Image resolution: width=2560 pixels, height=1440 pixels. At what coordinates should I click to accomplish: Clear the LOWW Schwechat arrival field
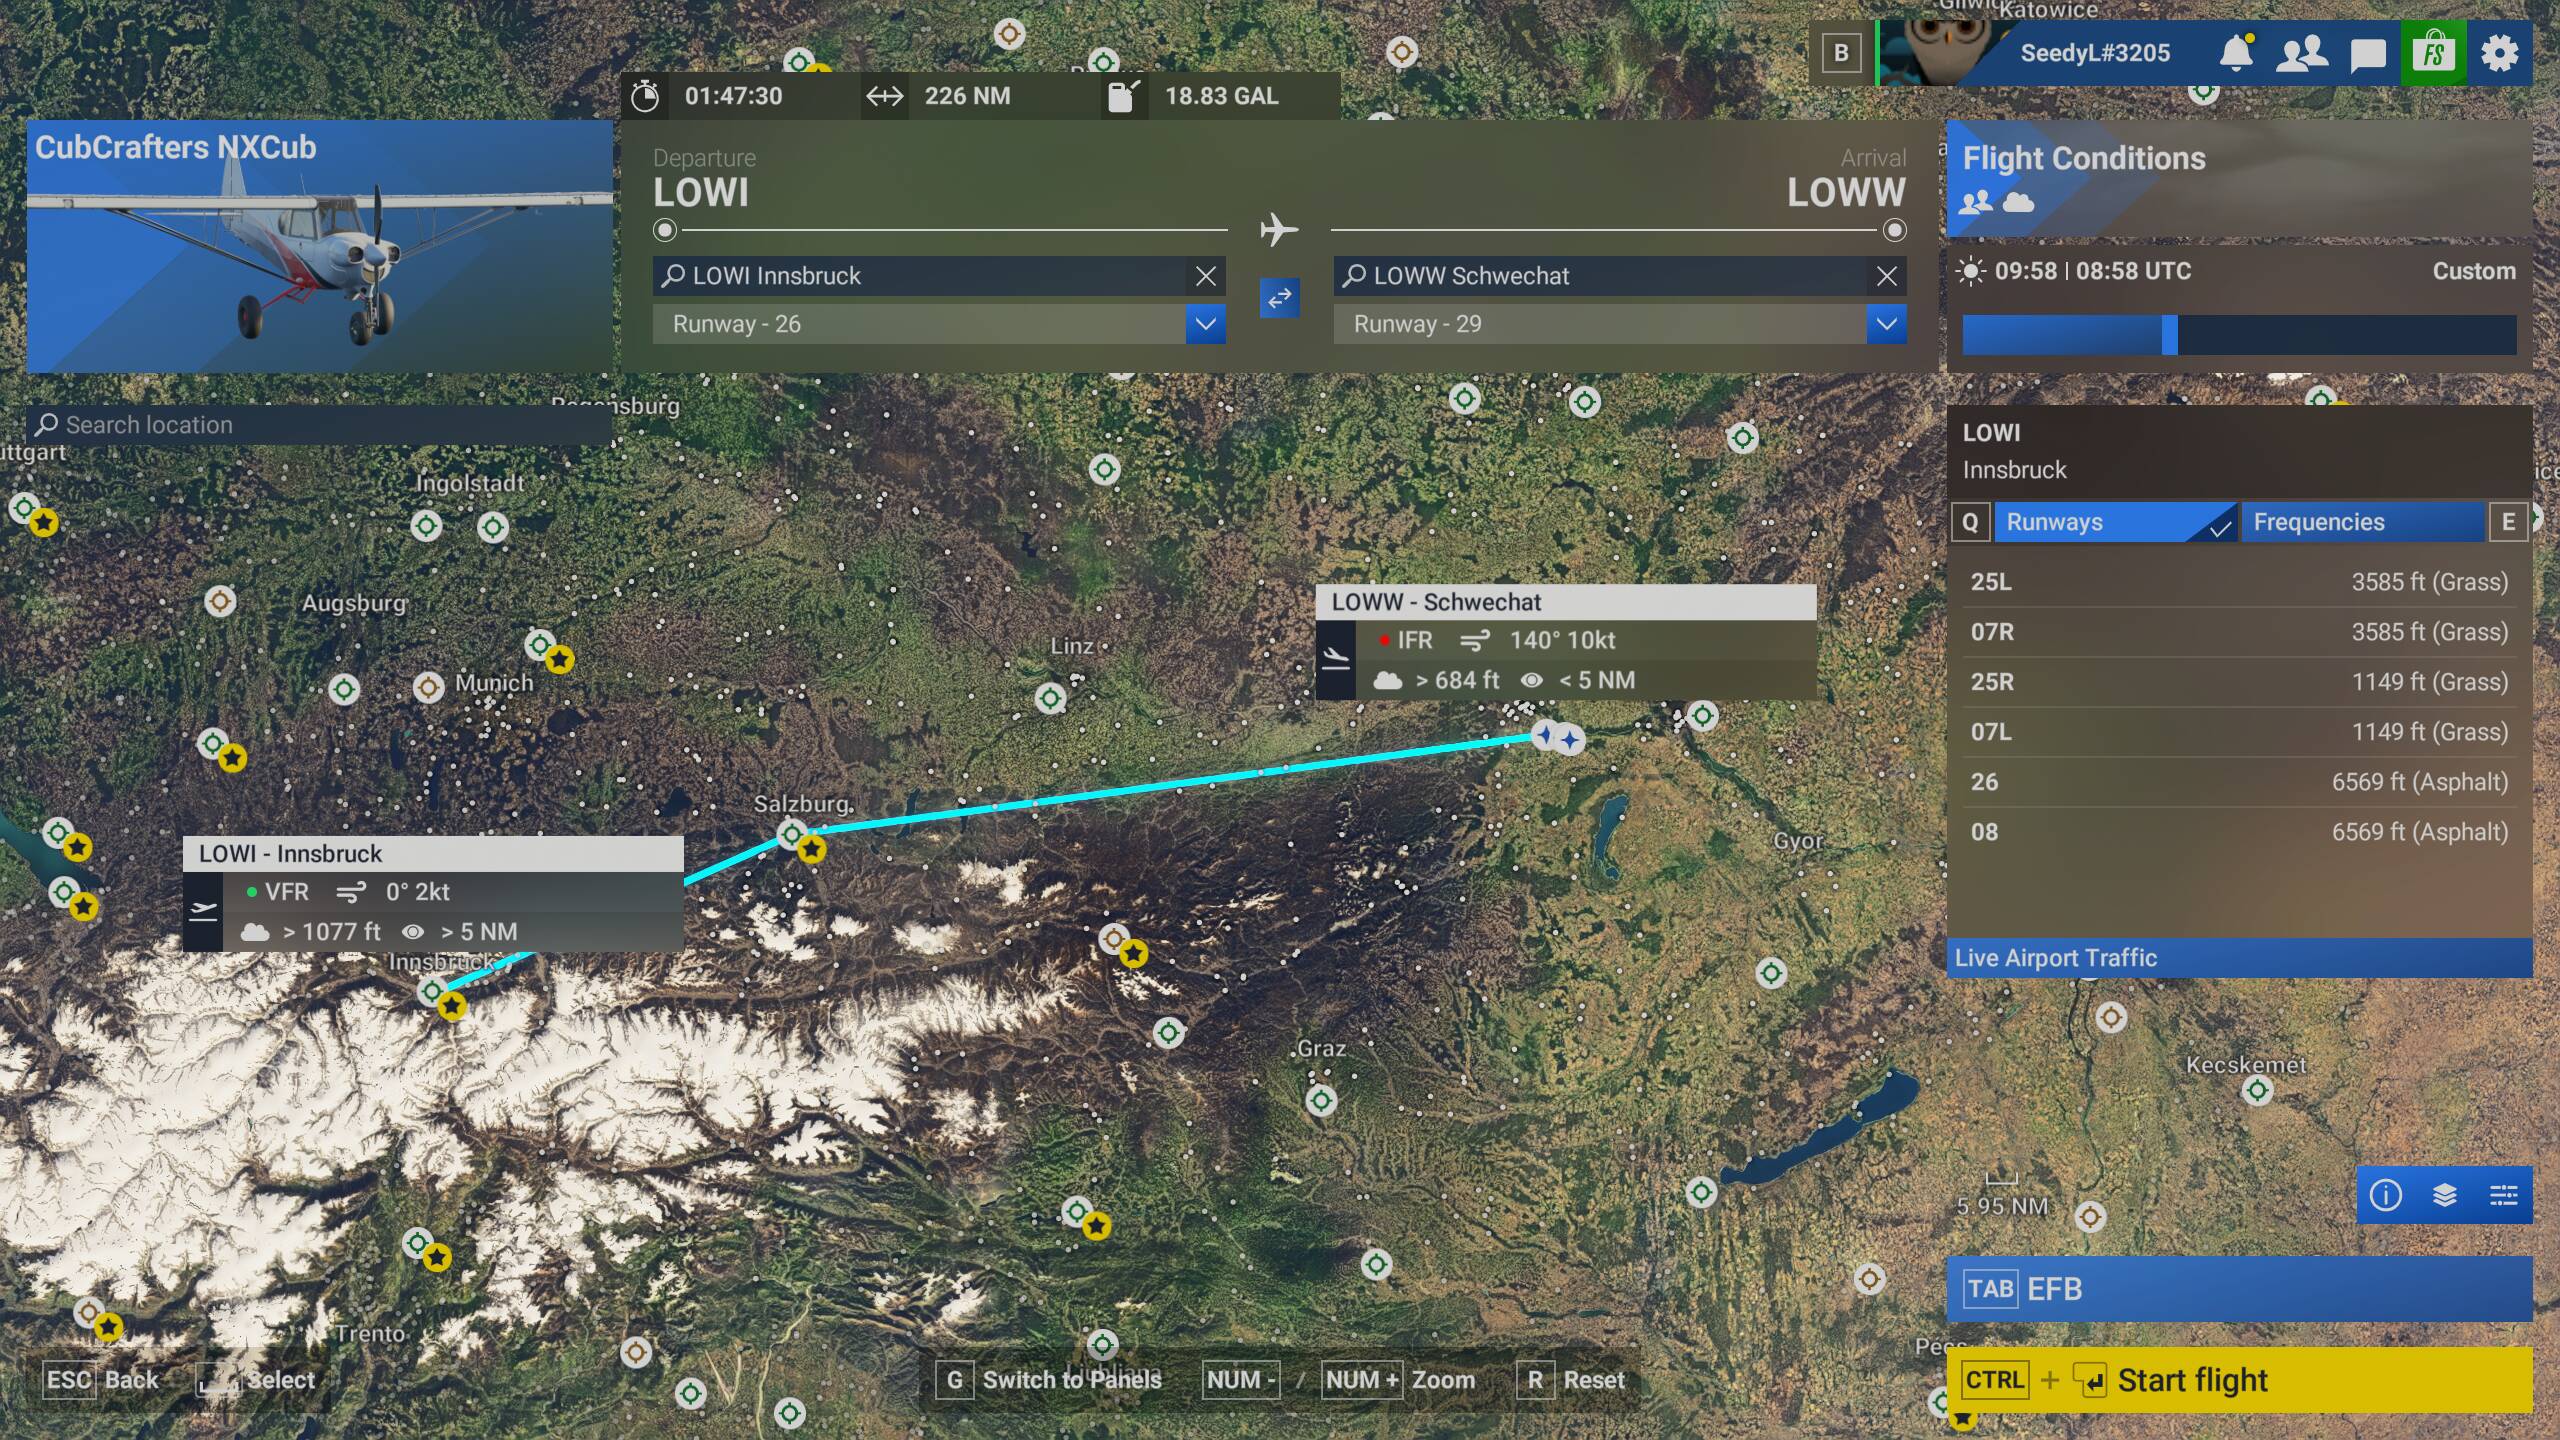1886,276
